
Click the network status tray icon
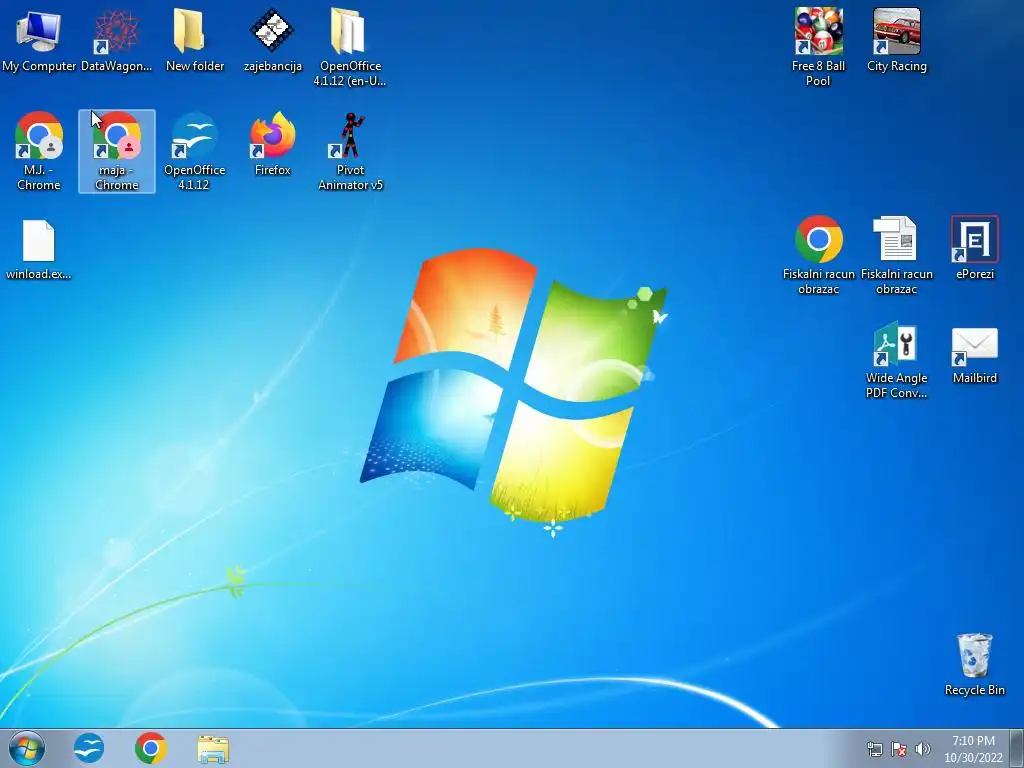[x=874, y=749]
